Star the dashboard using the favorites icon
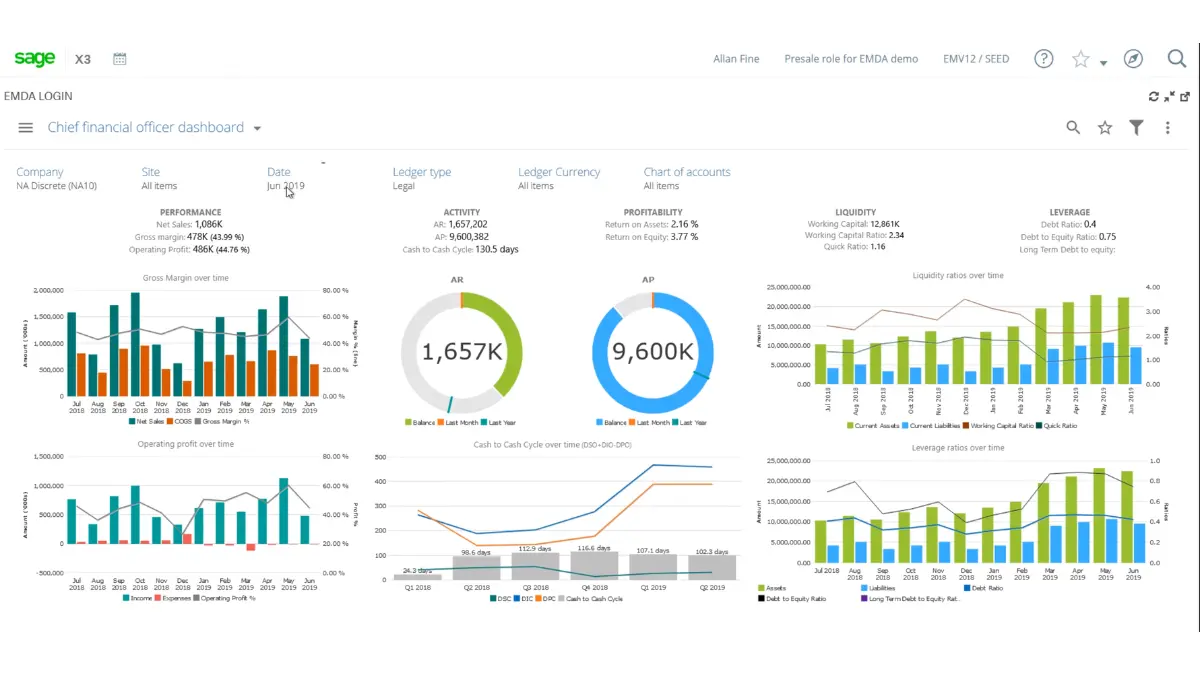 click(1104, 127)
